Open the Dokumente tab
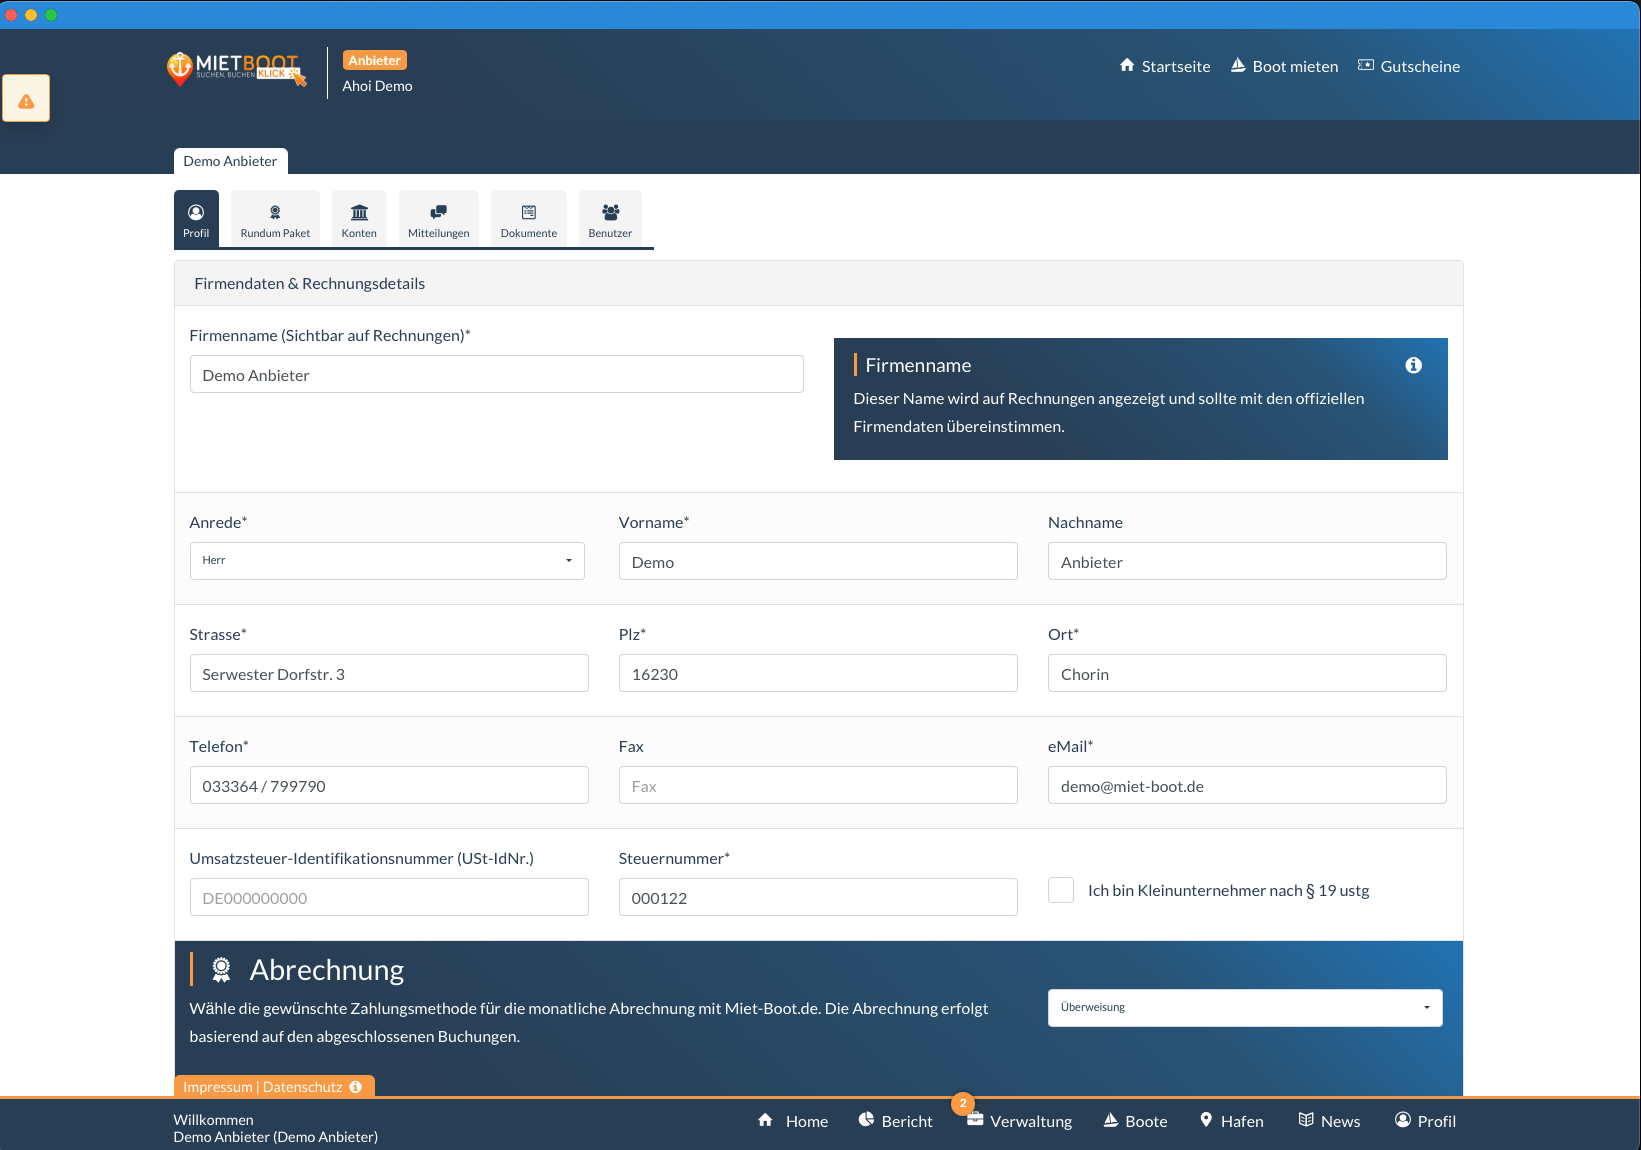The width and height of the screenshot is (1641, 1150). pos(528,219)
